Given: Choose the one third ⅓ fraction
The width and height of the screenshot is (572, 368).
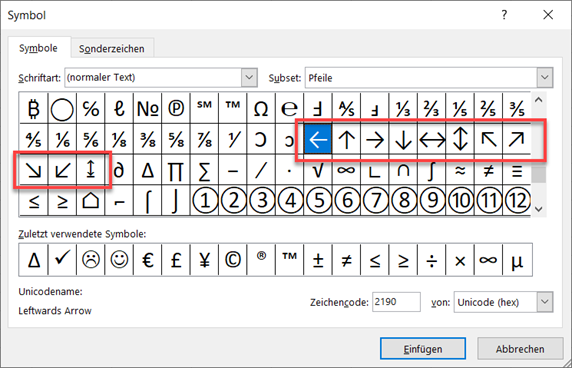Looking at the screenshot, I should tap(403, 108).
